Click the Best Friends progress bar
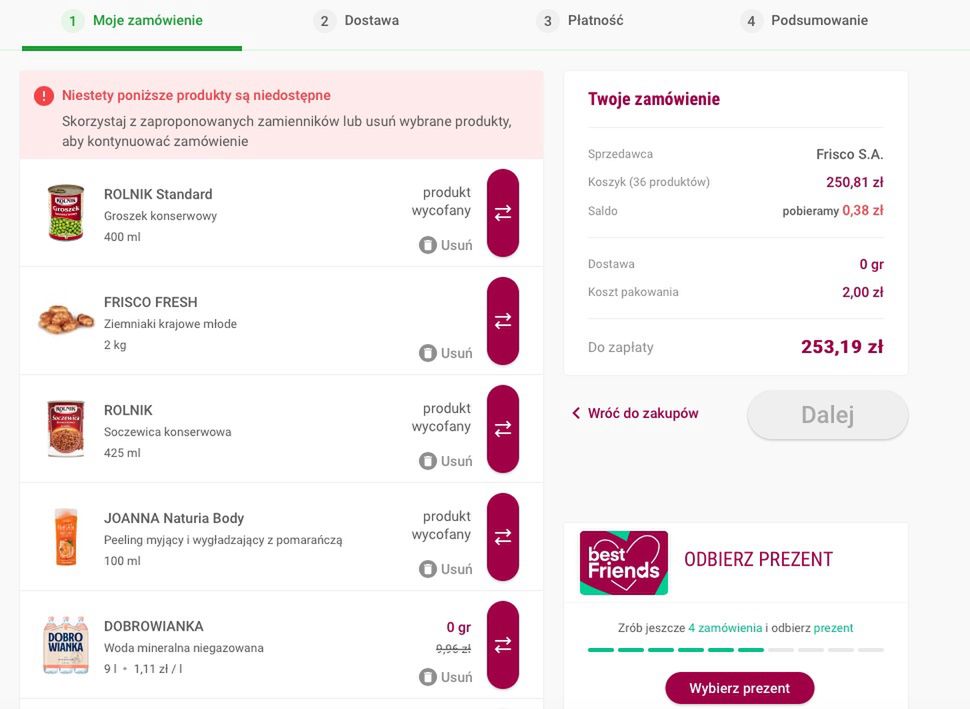Viewport: 970px width, 709px height. (736, 650)
